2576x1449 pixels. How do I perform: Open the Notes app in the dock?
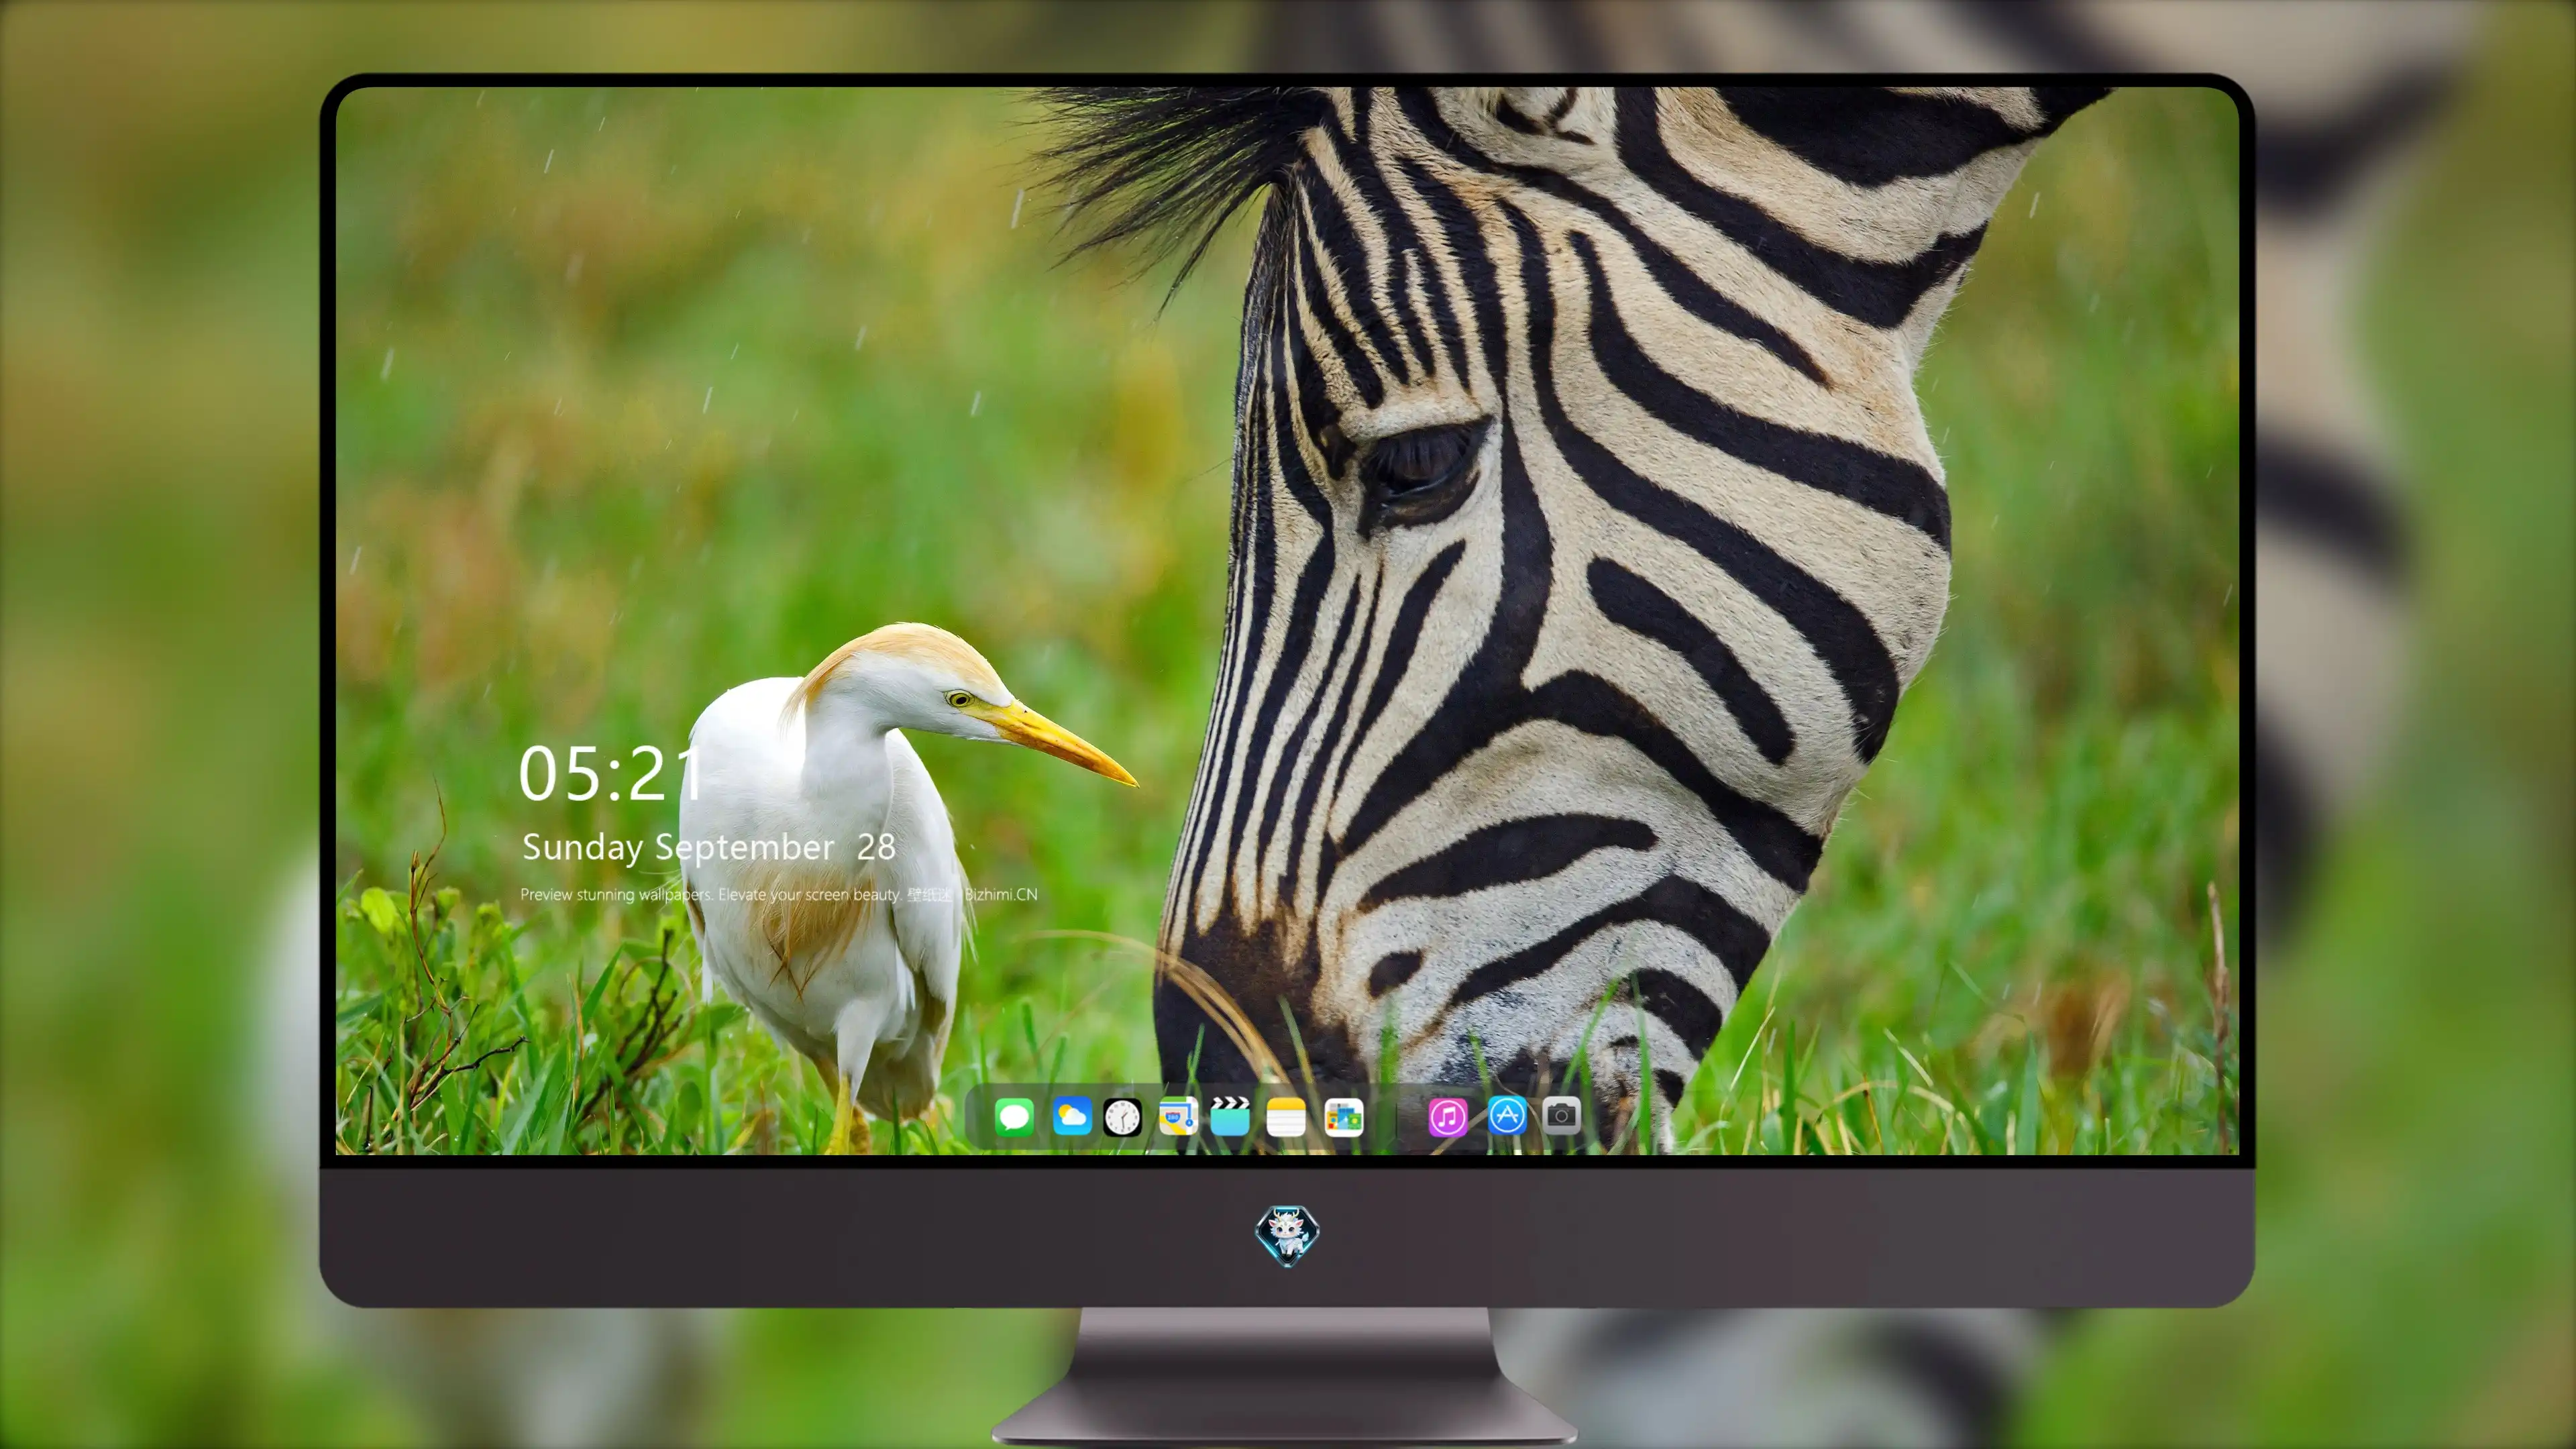pyautogui.click(x=1286, y=1116)
